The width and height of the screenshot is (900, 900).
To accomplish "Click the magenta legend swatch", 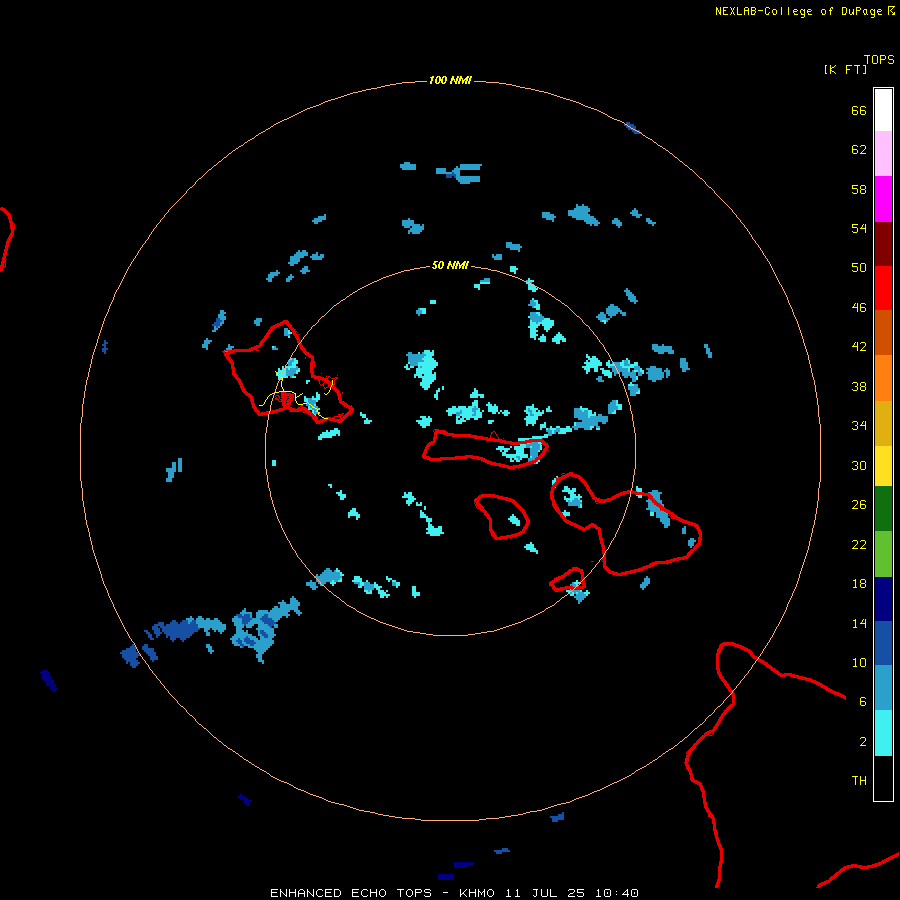I will [x=883, y=199].
